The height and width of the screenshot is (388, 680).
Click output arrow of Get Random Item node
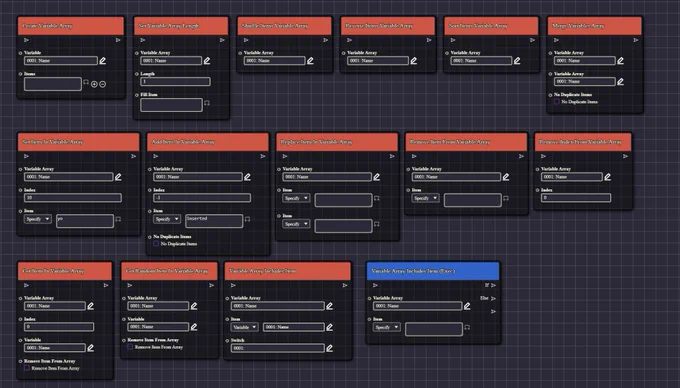pyautogui.click(x=212, y=285)
